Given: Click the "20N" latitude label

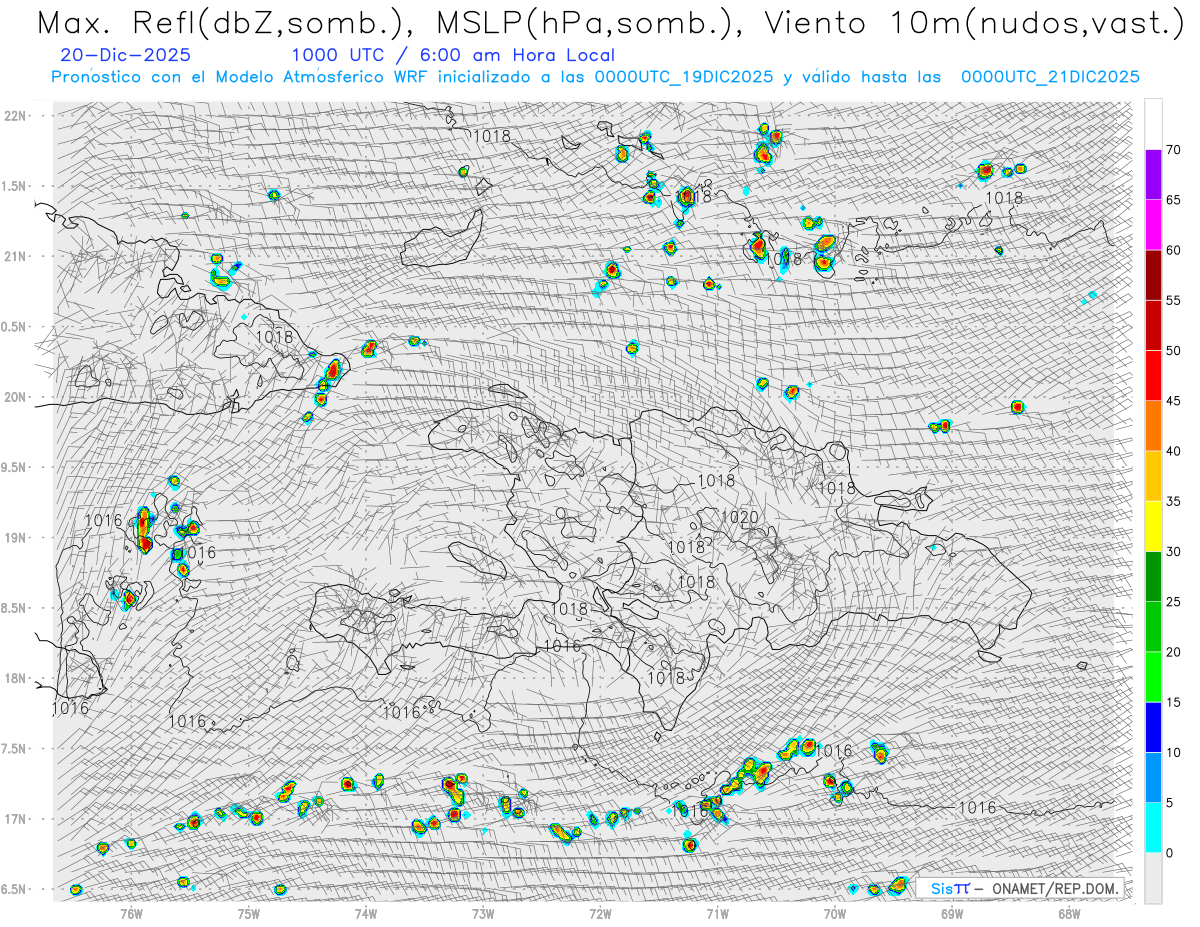Looking at the screenshot, I should coord(16,397).
